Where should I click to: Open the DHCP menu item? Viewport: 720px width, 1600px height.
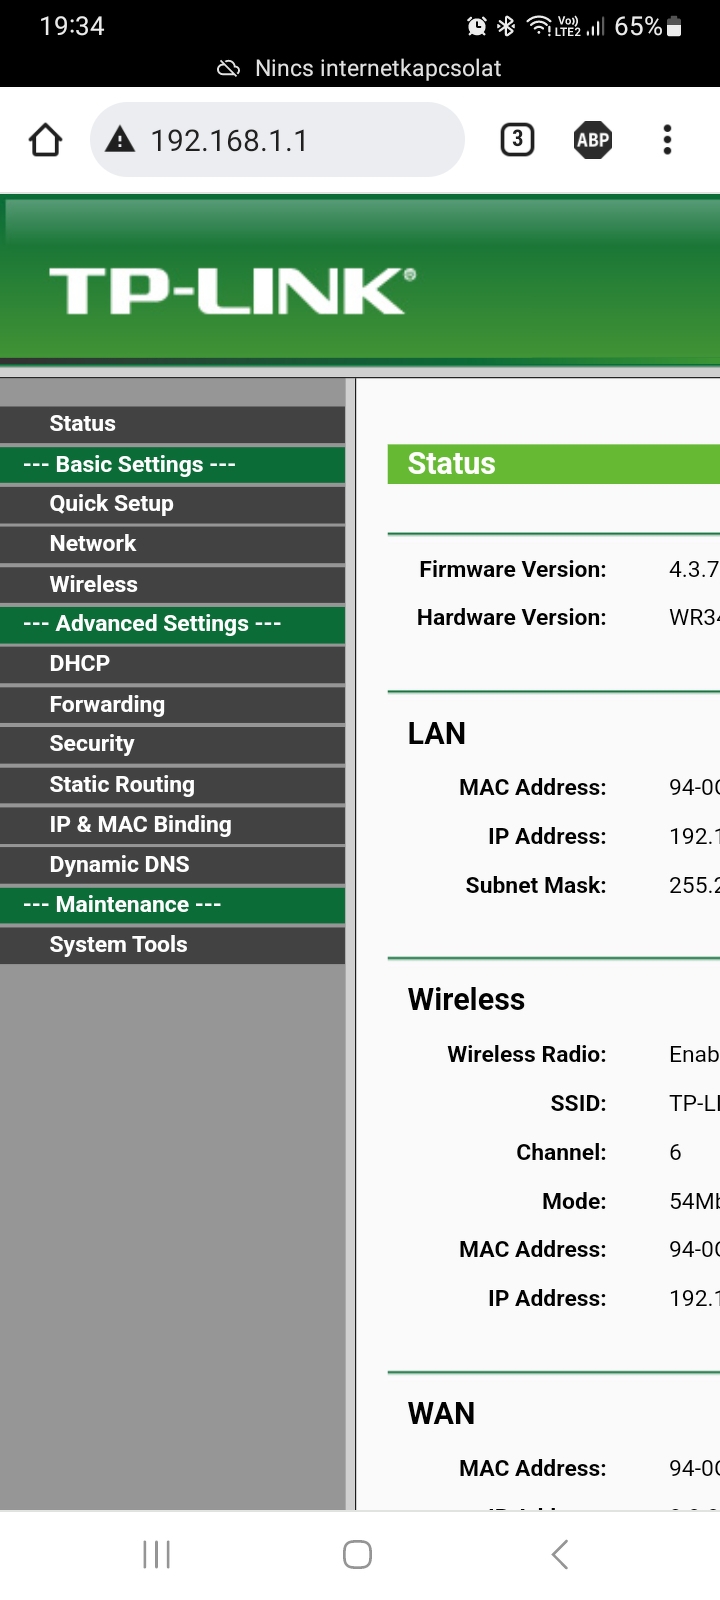[80, 664]
